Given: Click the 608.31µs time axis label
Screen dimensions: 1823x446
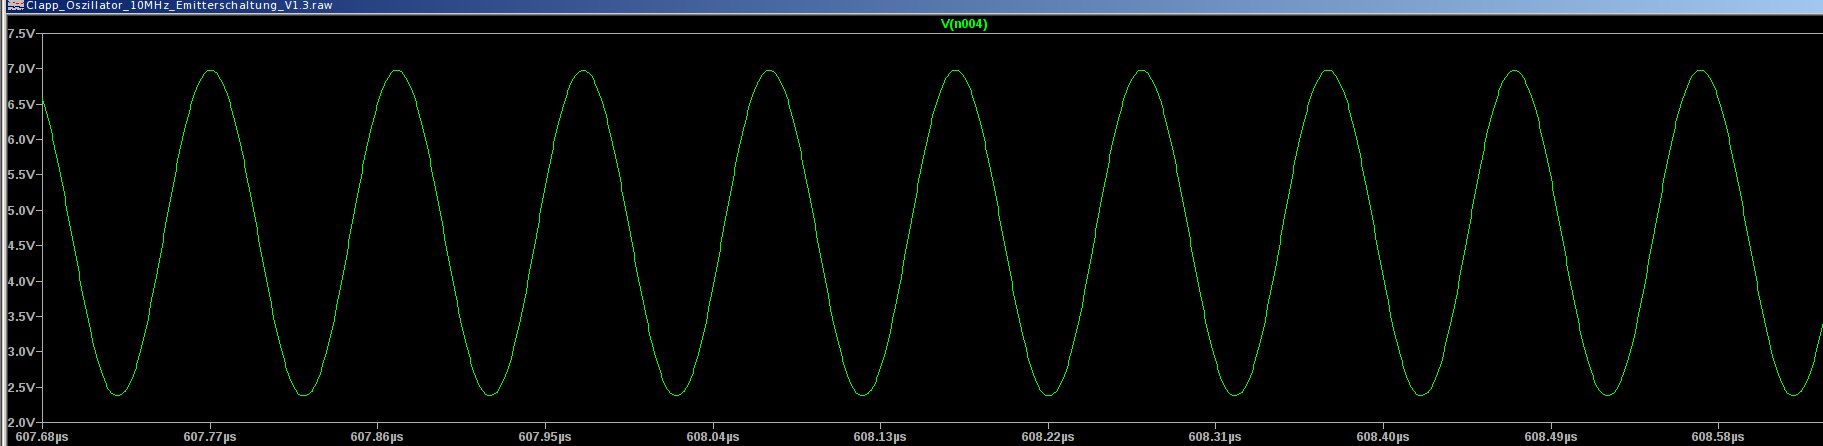Looking at the screenshot, I should coord(1215,437).
